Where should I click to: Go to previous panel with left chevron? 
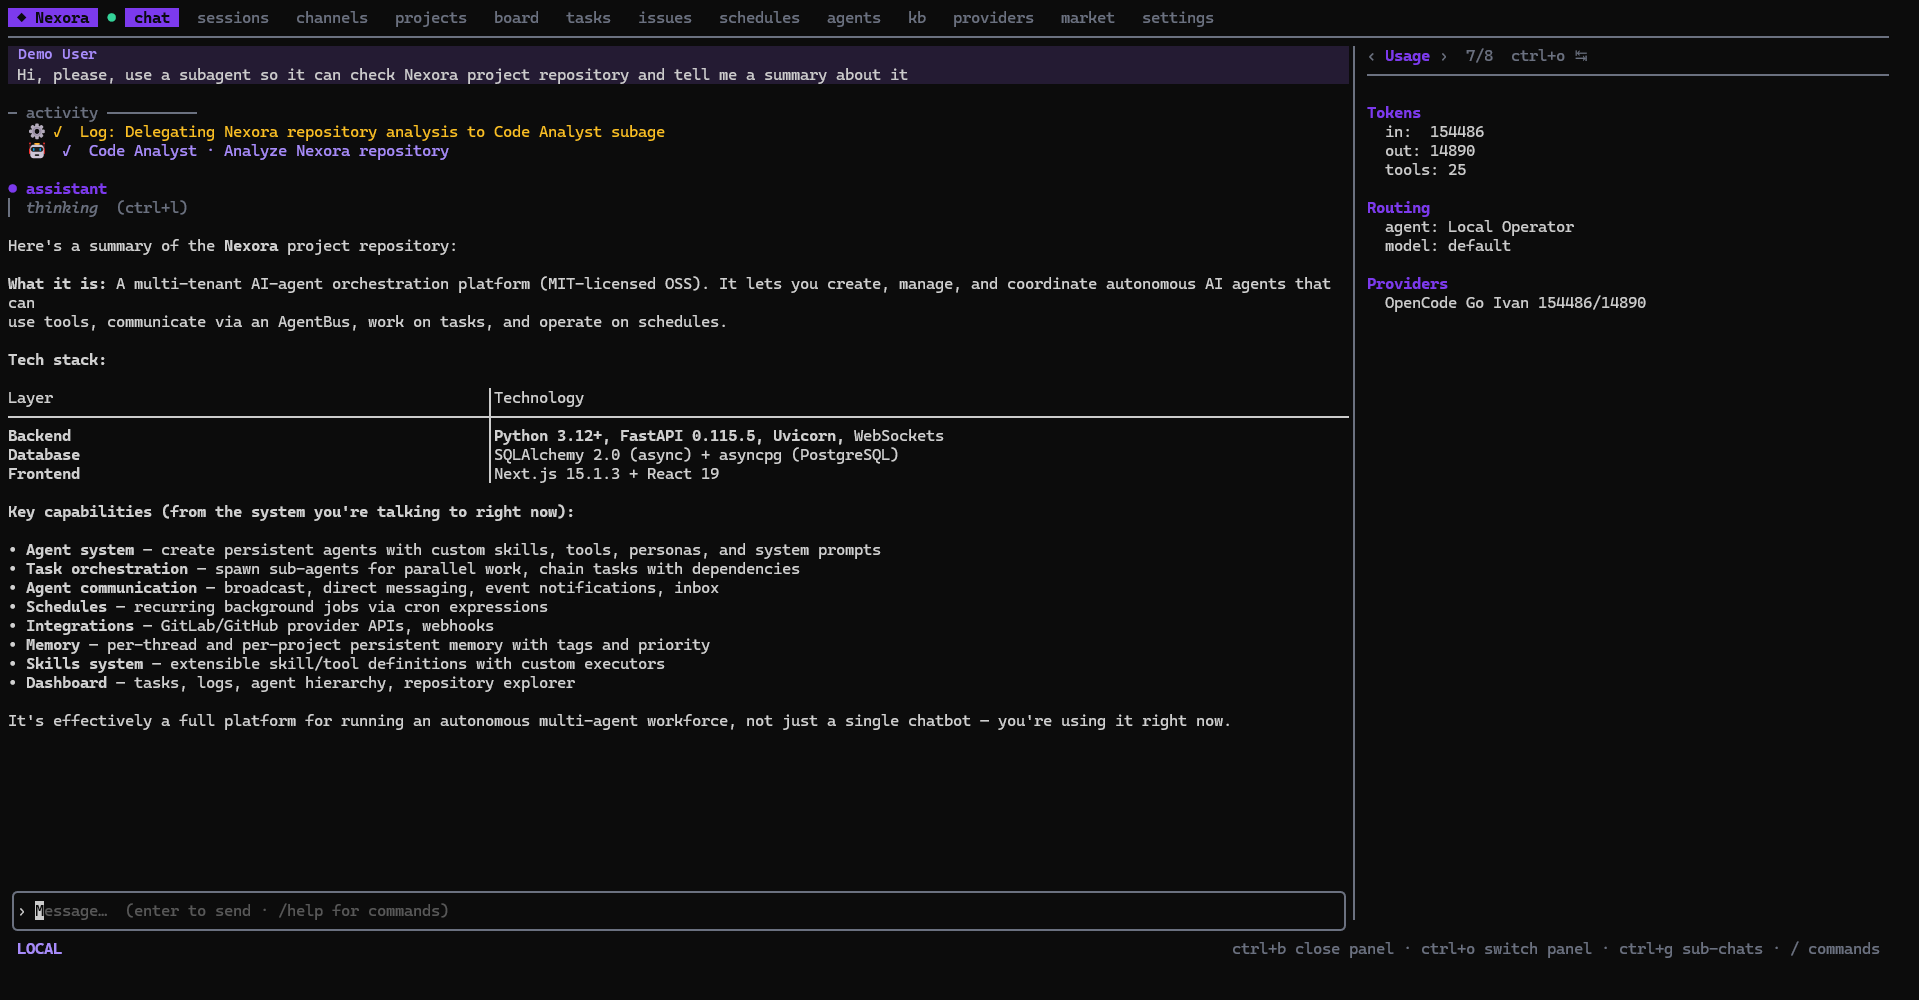click(1371, 56)
